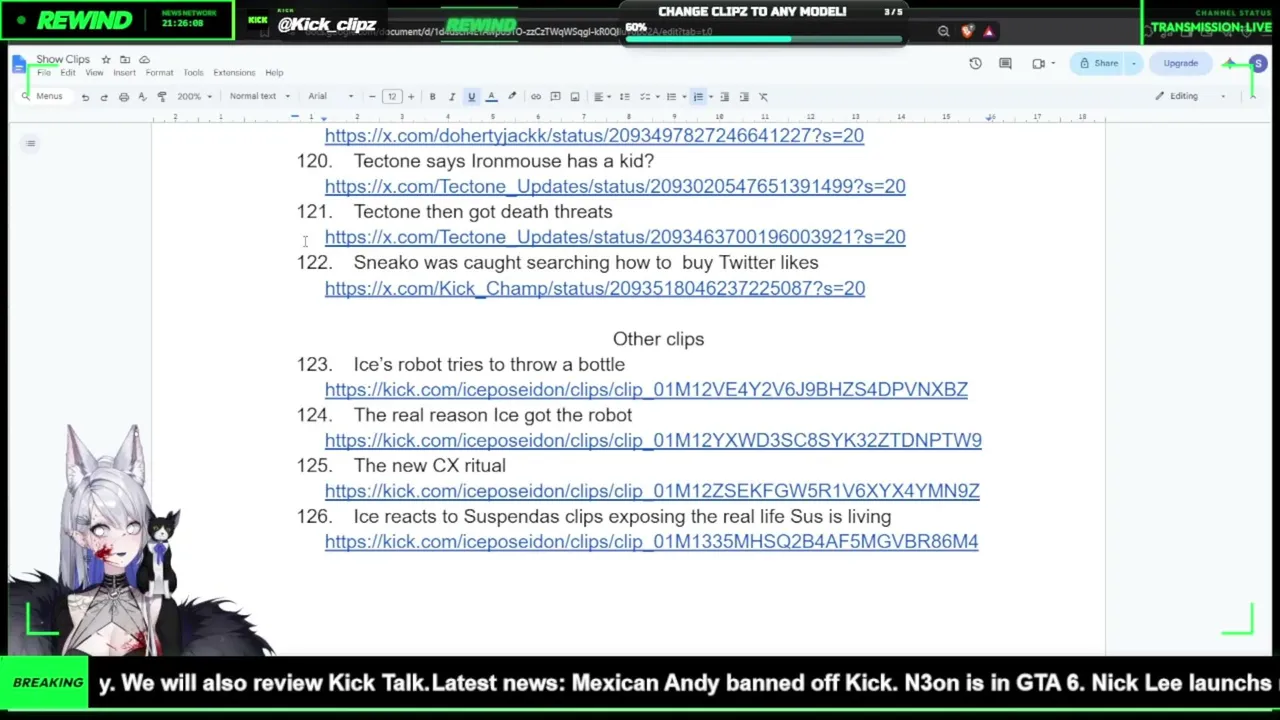Click the browser zoom magnifier icon
The image size is (1280, 720).
943,32
